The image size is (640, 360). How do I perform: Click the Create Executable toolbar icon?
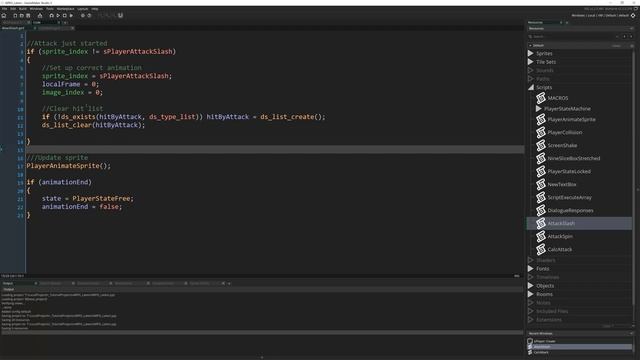pos(40,16)
